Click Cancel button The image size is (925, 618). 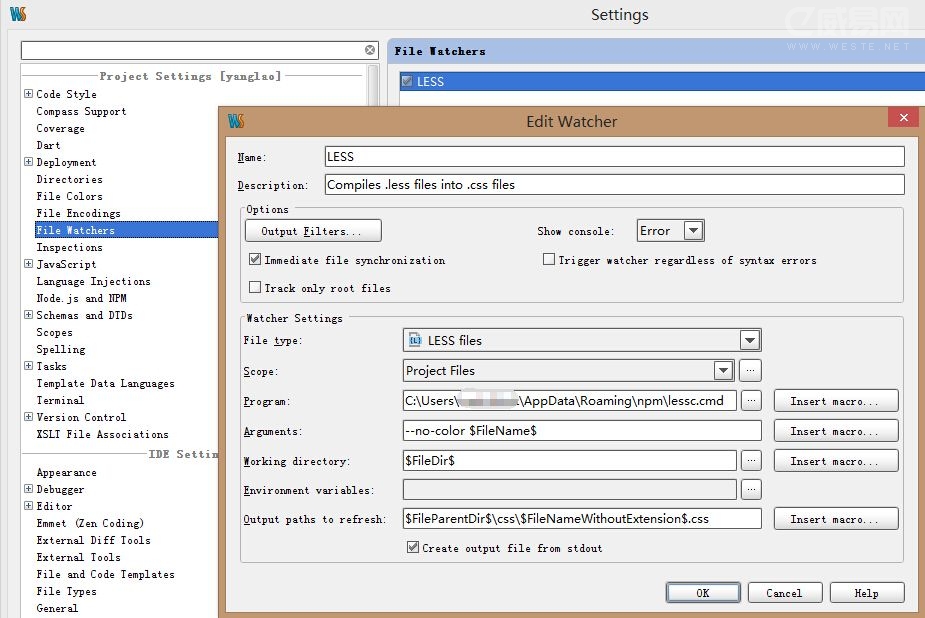click(x=785, y=593)
